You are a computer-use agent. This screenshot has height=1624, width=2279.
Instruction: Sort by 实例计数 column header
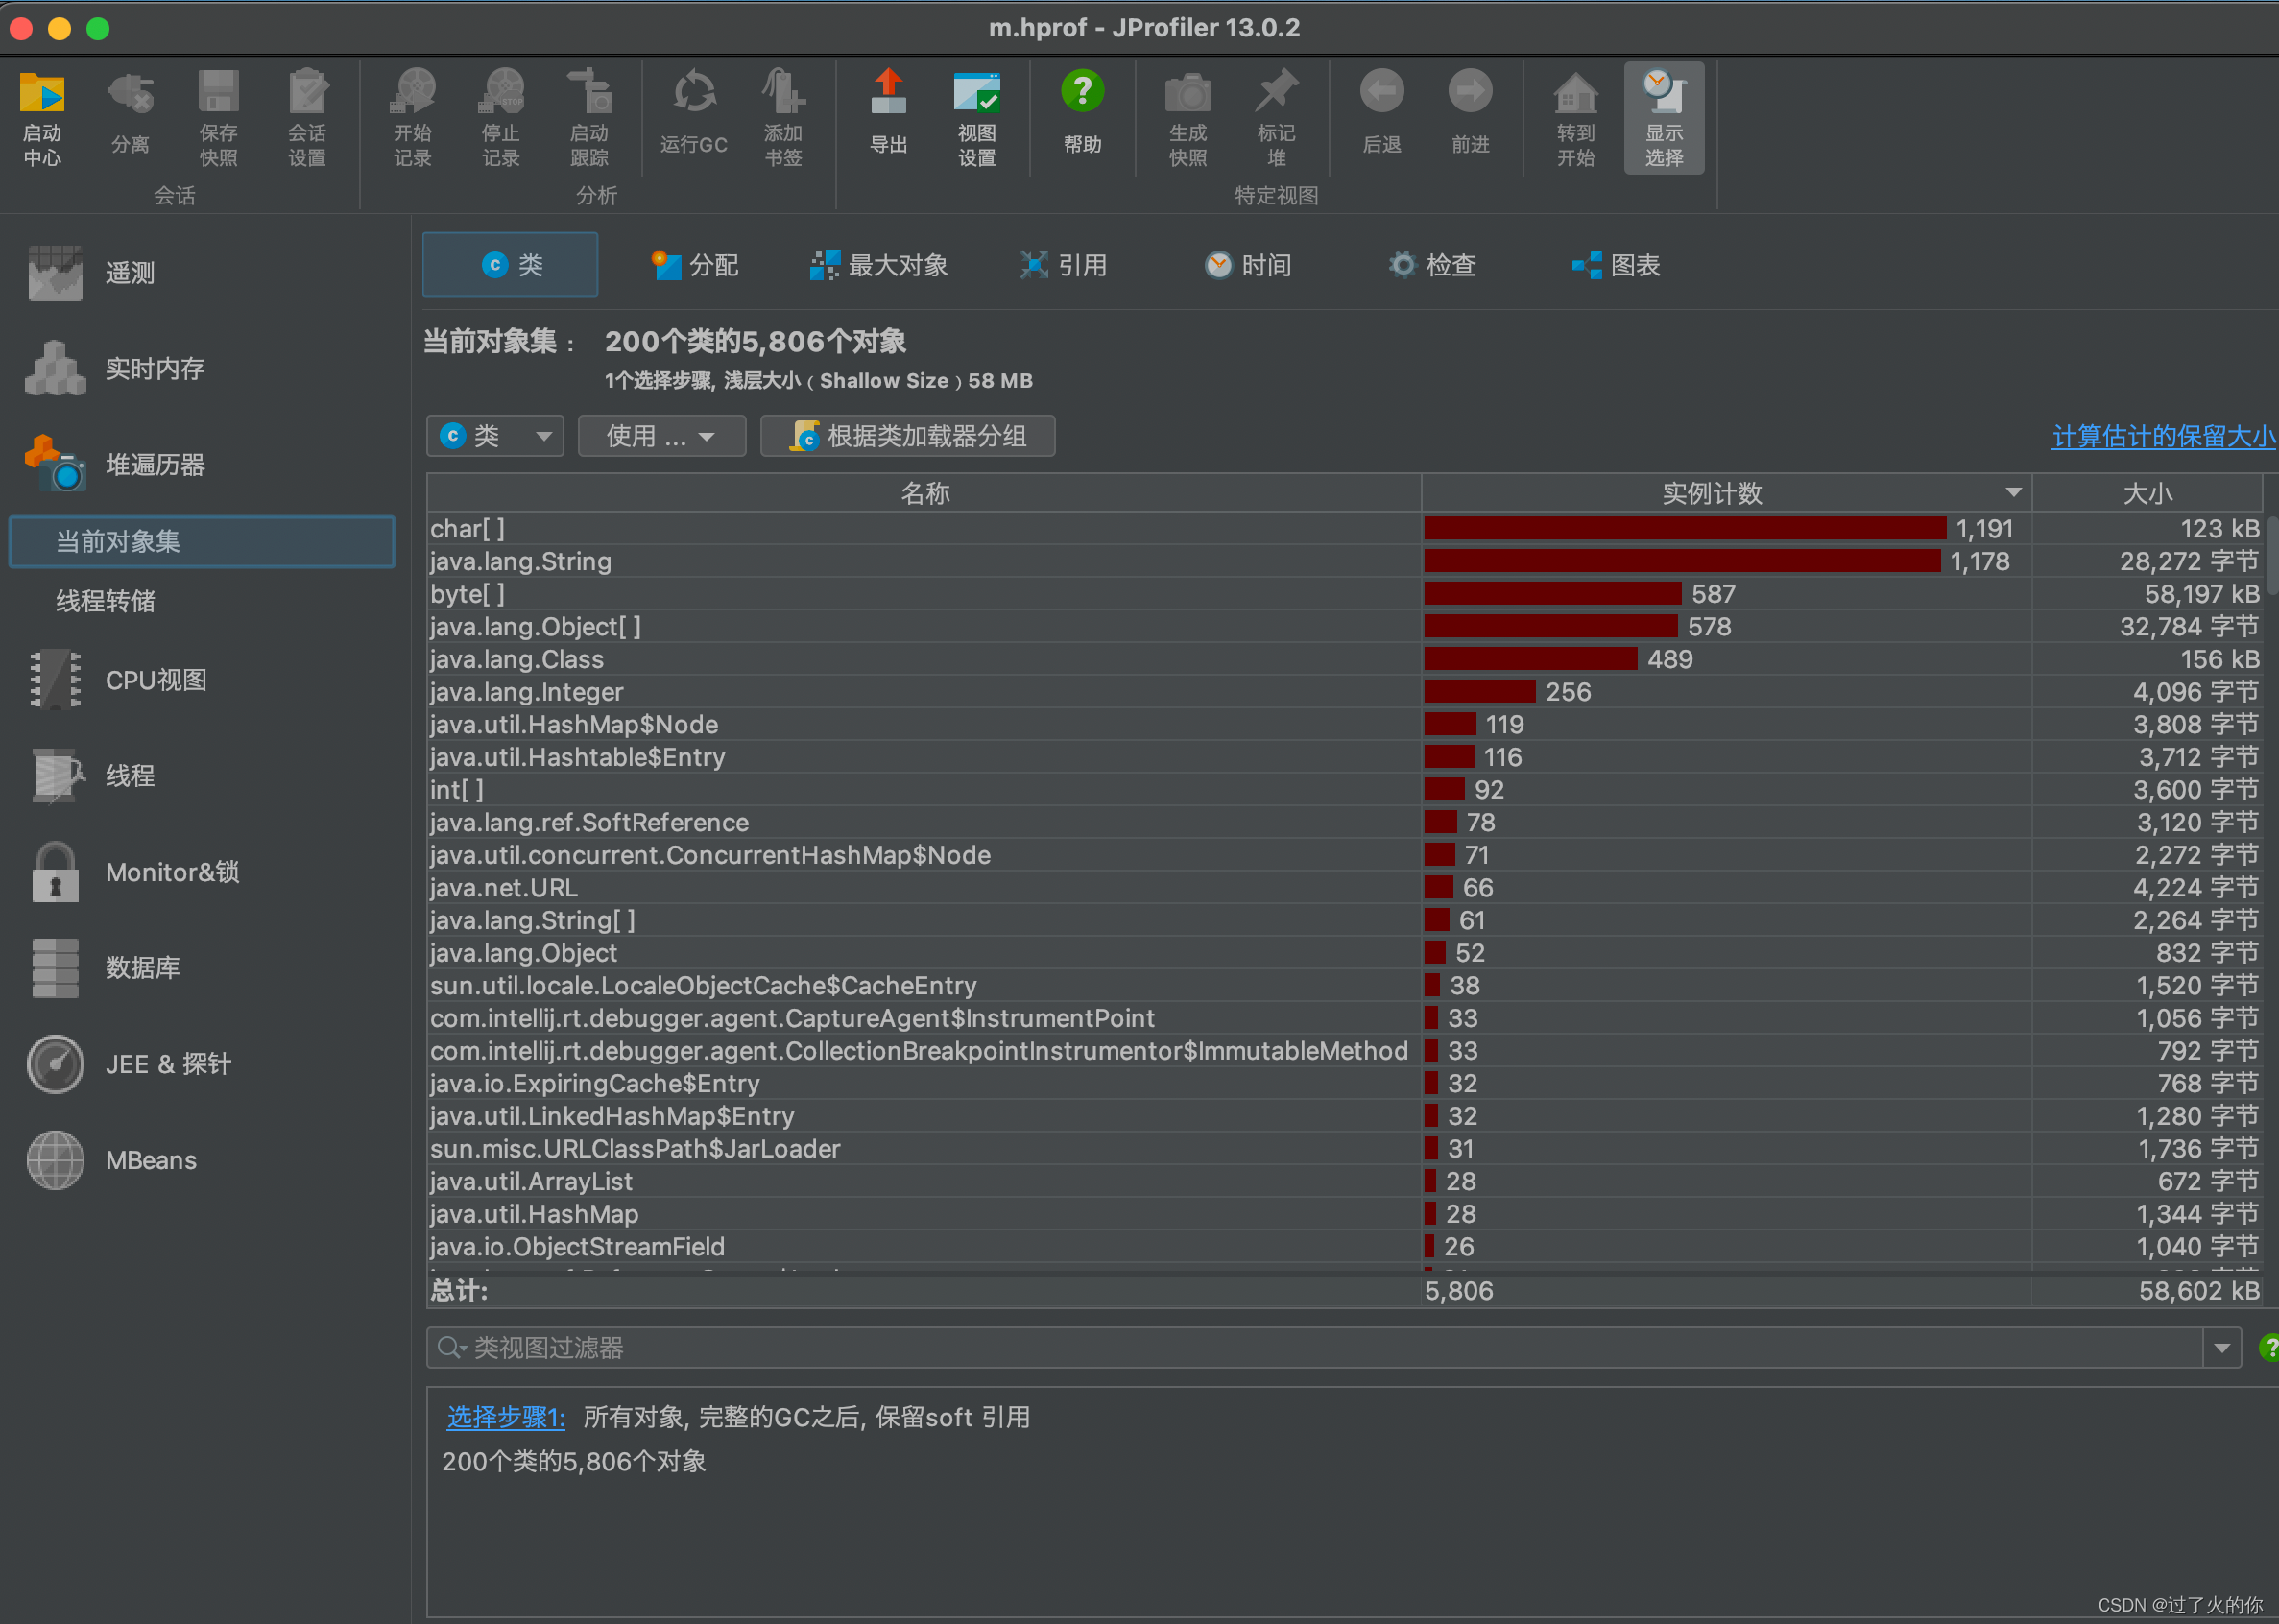pyautogui.click(x=1727, y=493)
